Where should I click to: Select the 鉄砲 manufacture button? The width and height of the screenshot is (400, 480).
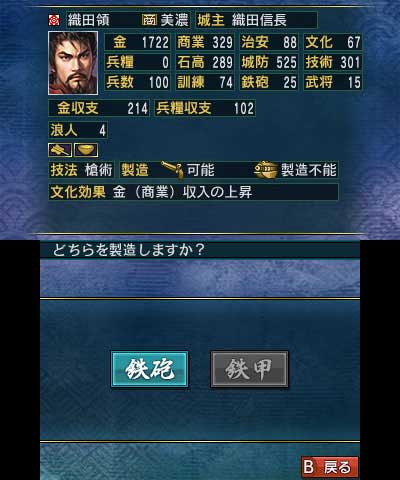[150, 369]
